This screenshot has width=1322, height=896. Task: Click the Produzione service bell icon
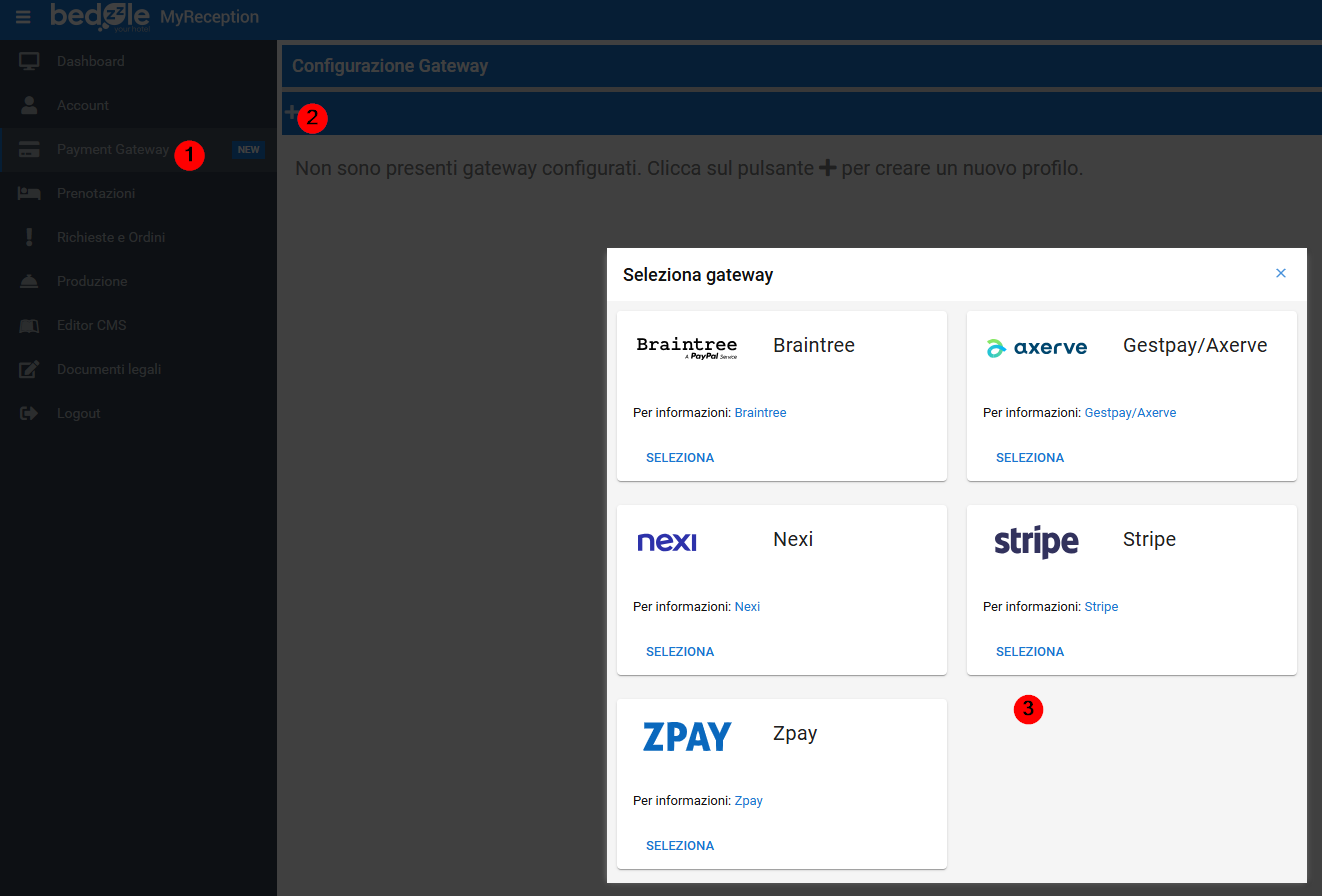(29, 282)
